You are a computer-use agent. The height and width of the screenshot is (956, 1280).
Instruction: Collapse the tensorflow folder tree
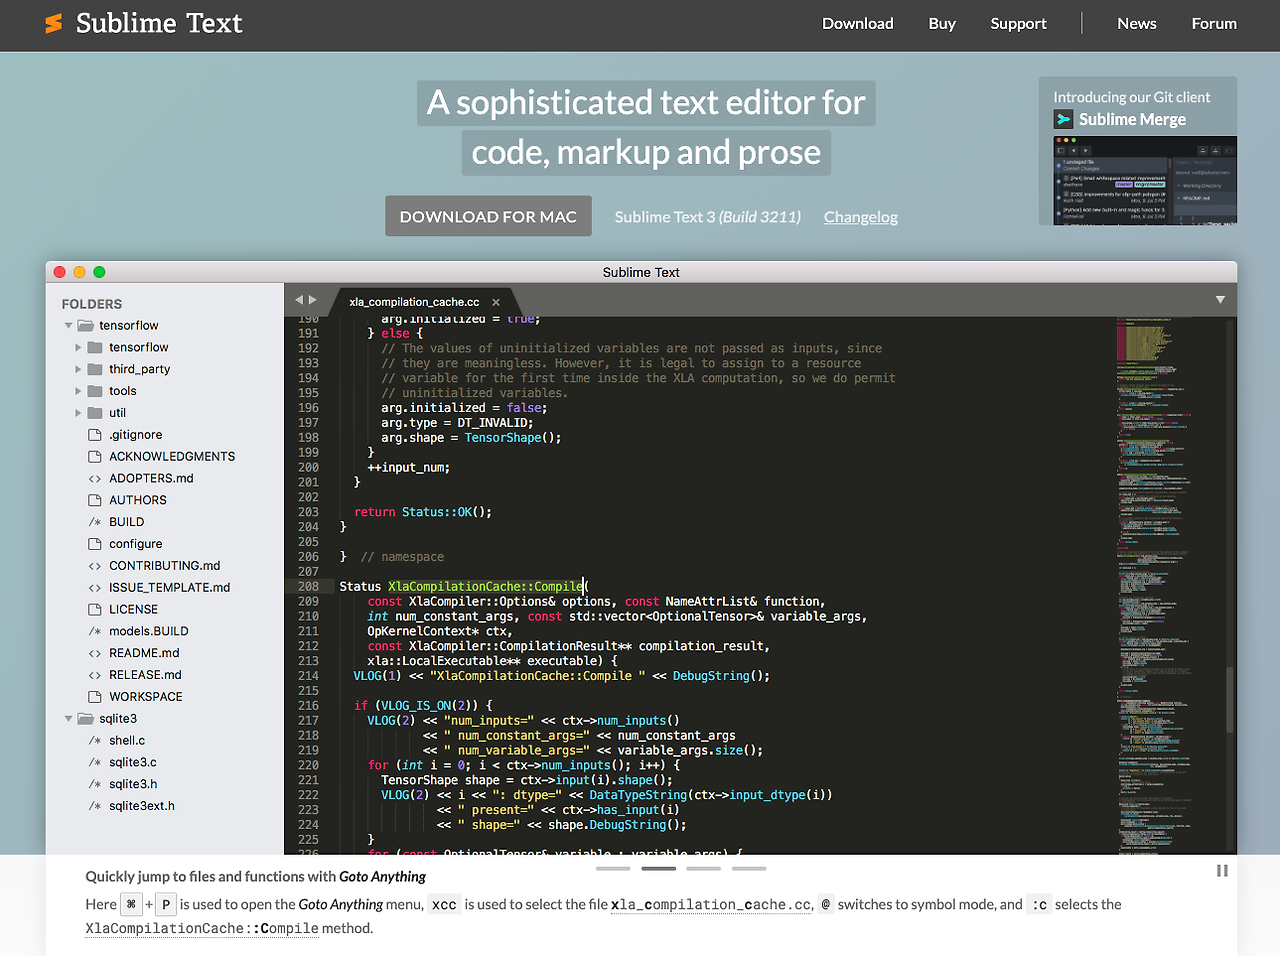click(68, 325)
